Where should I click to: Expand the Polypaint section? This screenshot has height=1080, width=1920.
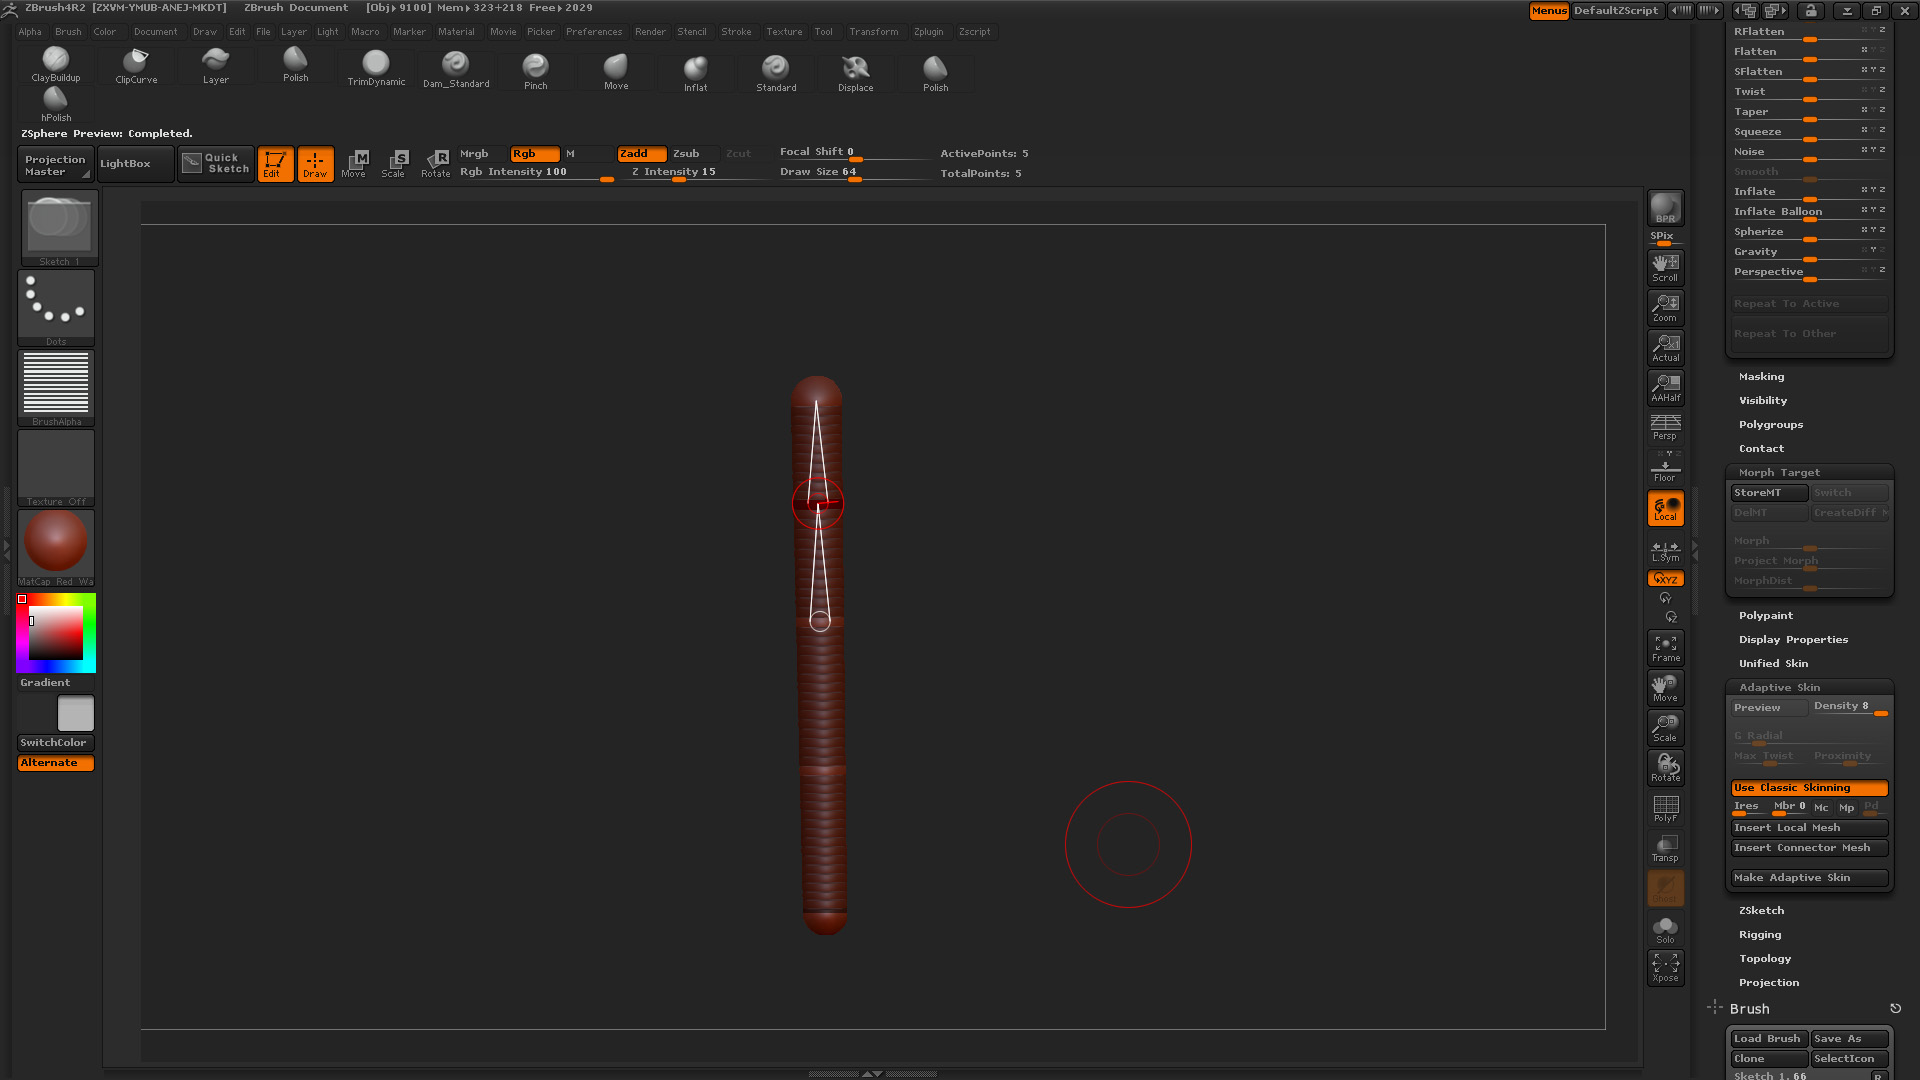(1765, 616)
